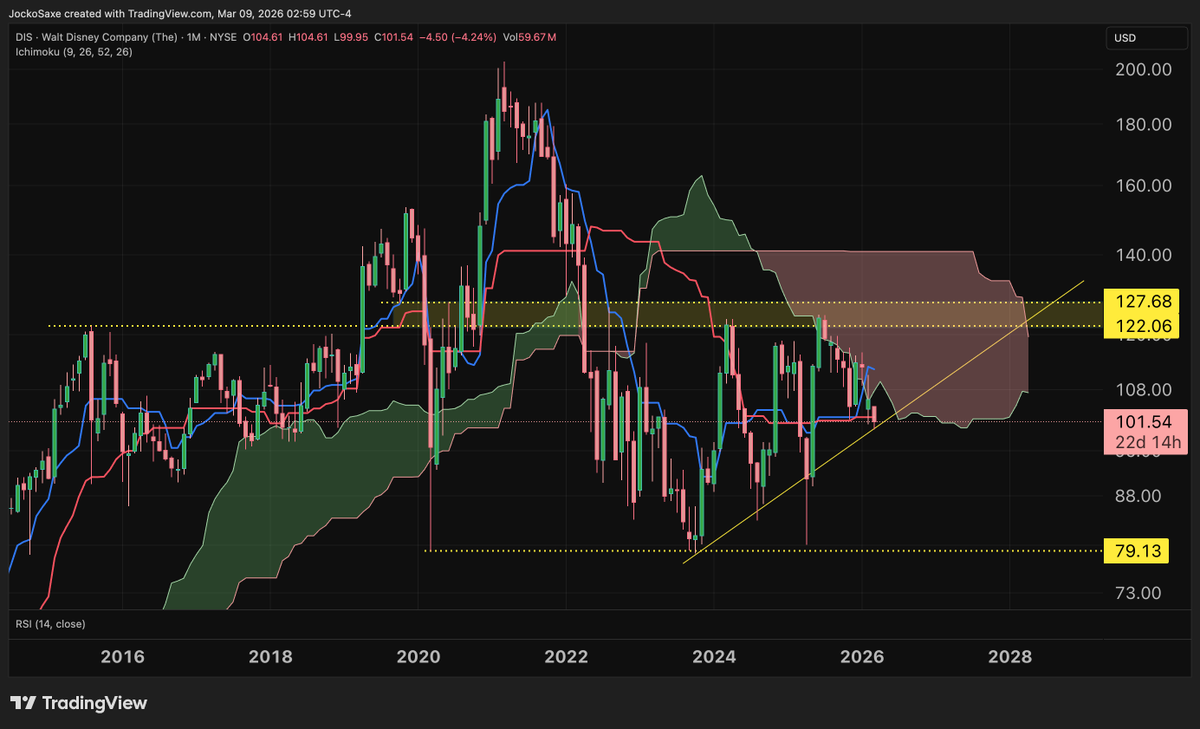Select the rising yellow trendline drawing
Viewport: 1200px width, 729px height.
point(883,422)
